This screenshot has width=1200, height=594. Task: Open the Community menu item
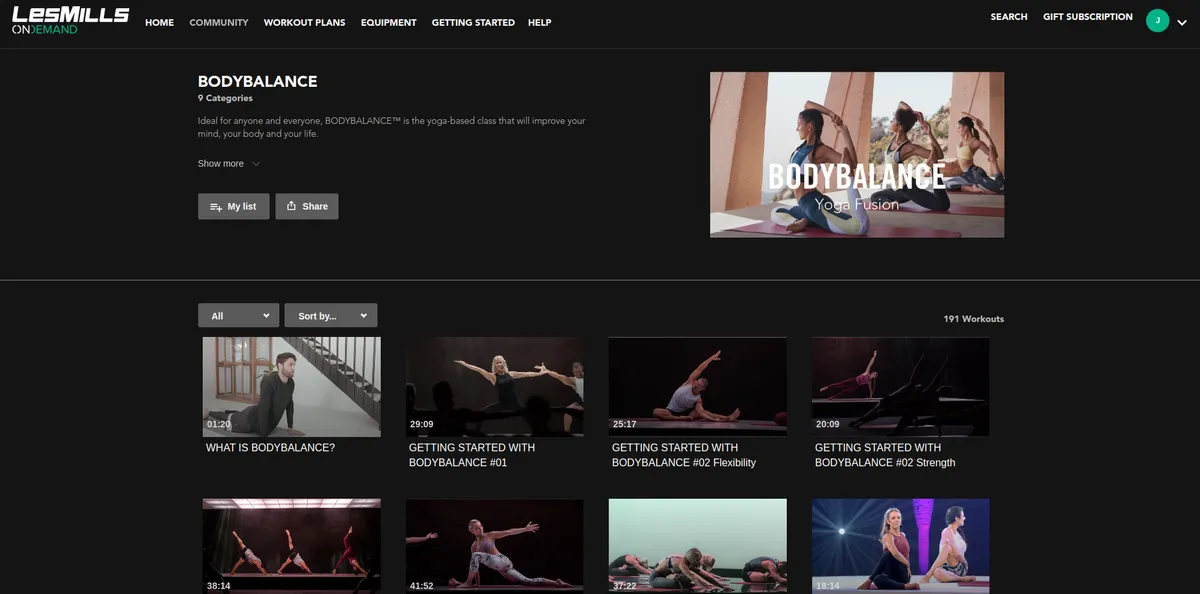pos(219,22)
